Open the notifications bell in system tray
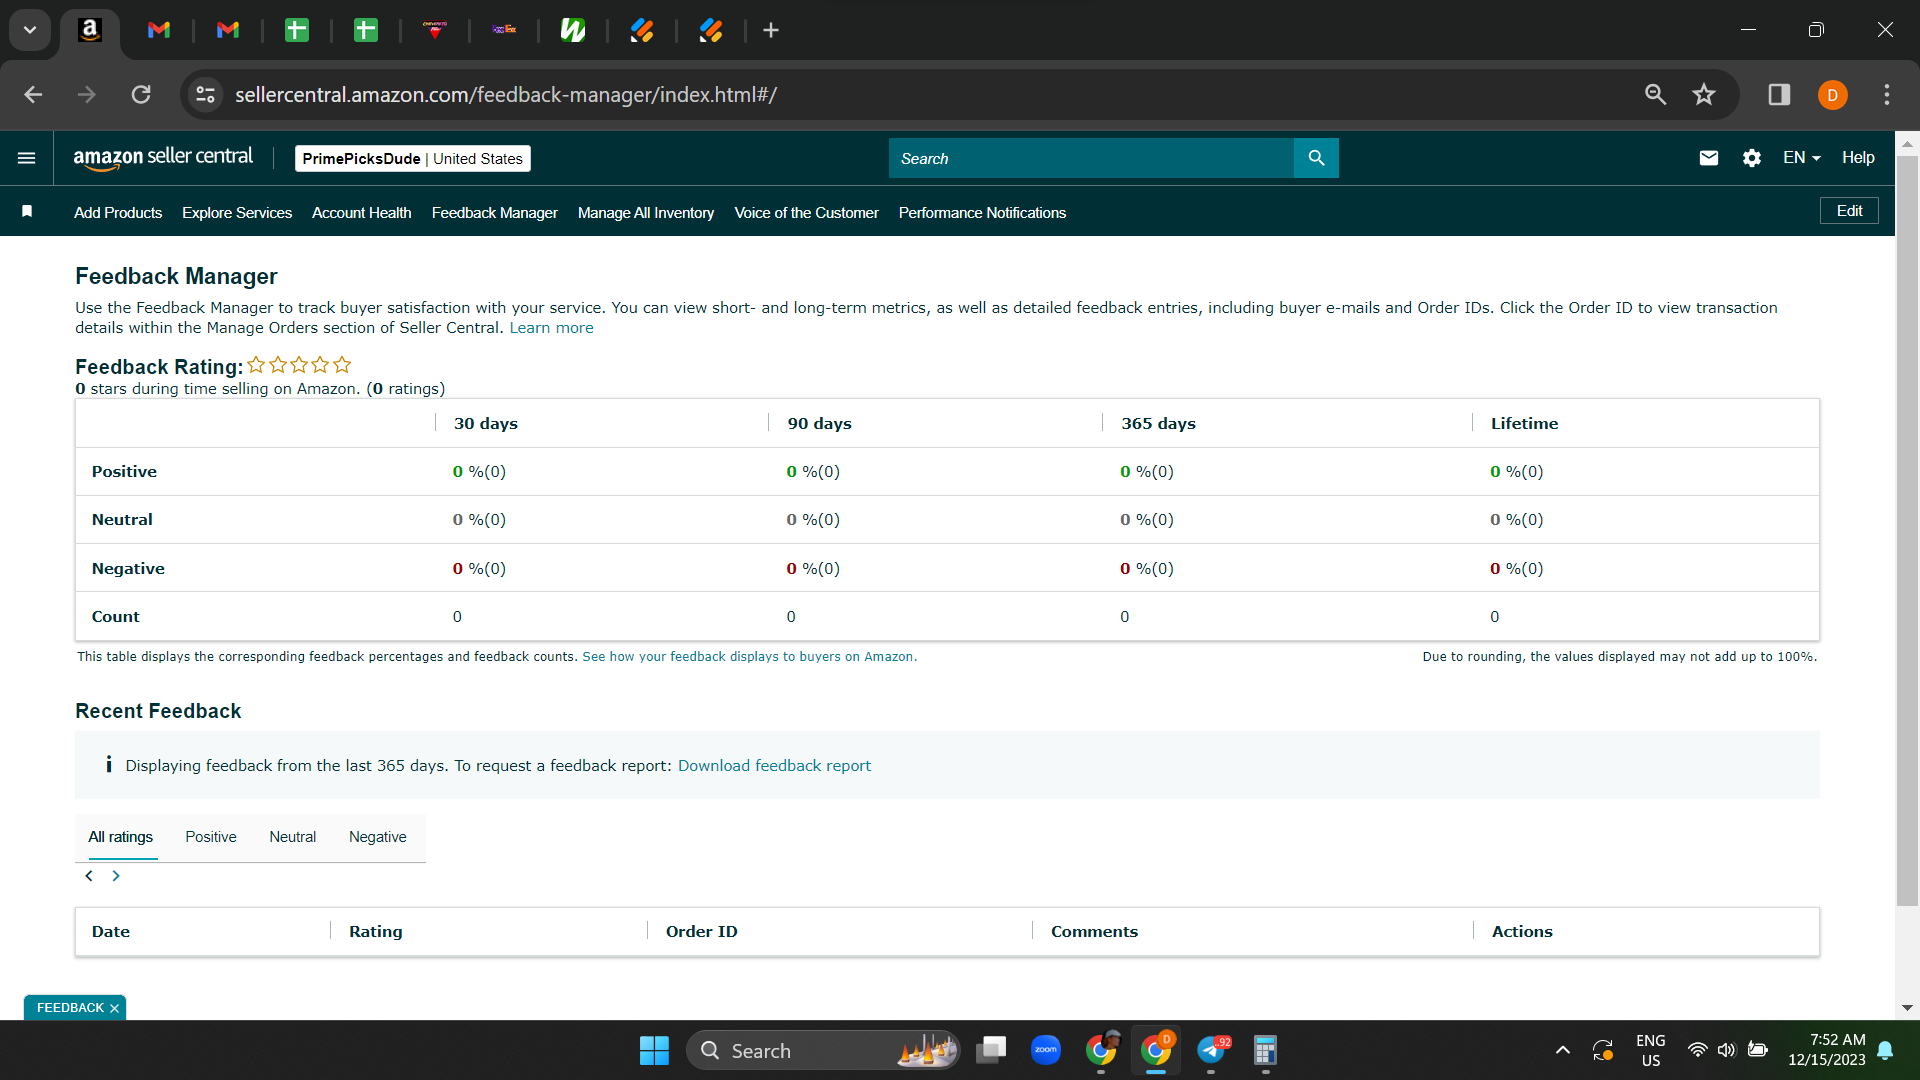This screenshot has height=1080, width=1920. 1885,1050
